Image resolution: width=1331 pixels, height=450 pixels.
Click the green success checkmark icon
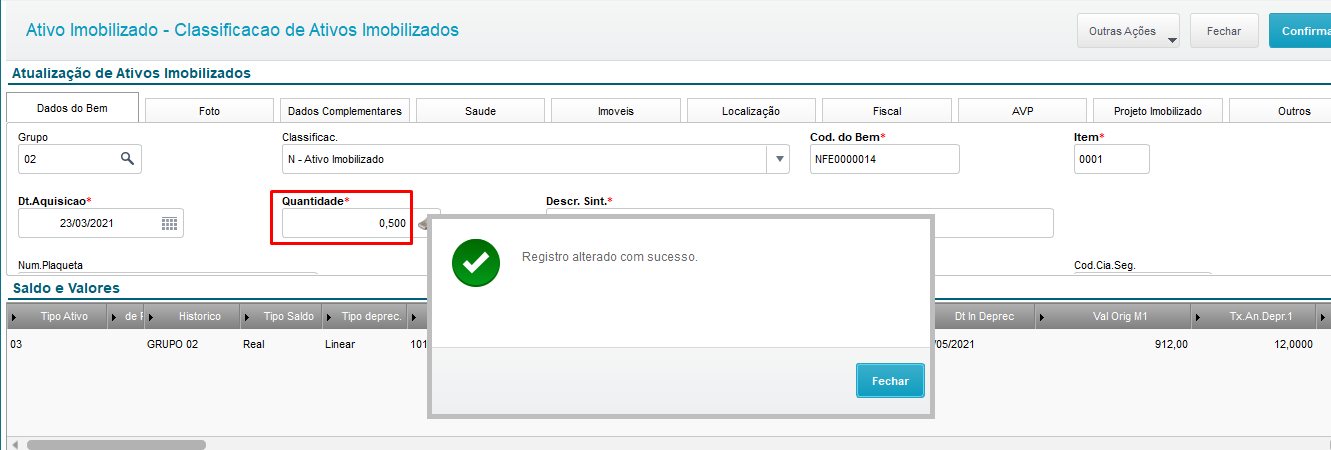[476, 263]
